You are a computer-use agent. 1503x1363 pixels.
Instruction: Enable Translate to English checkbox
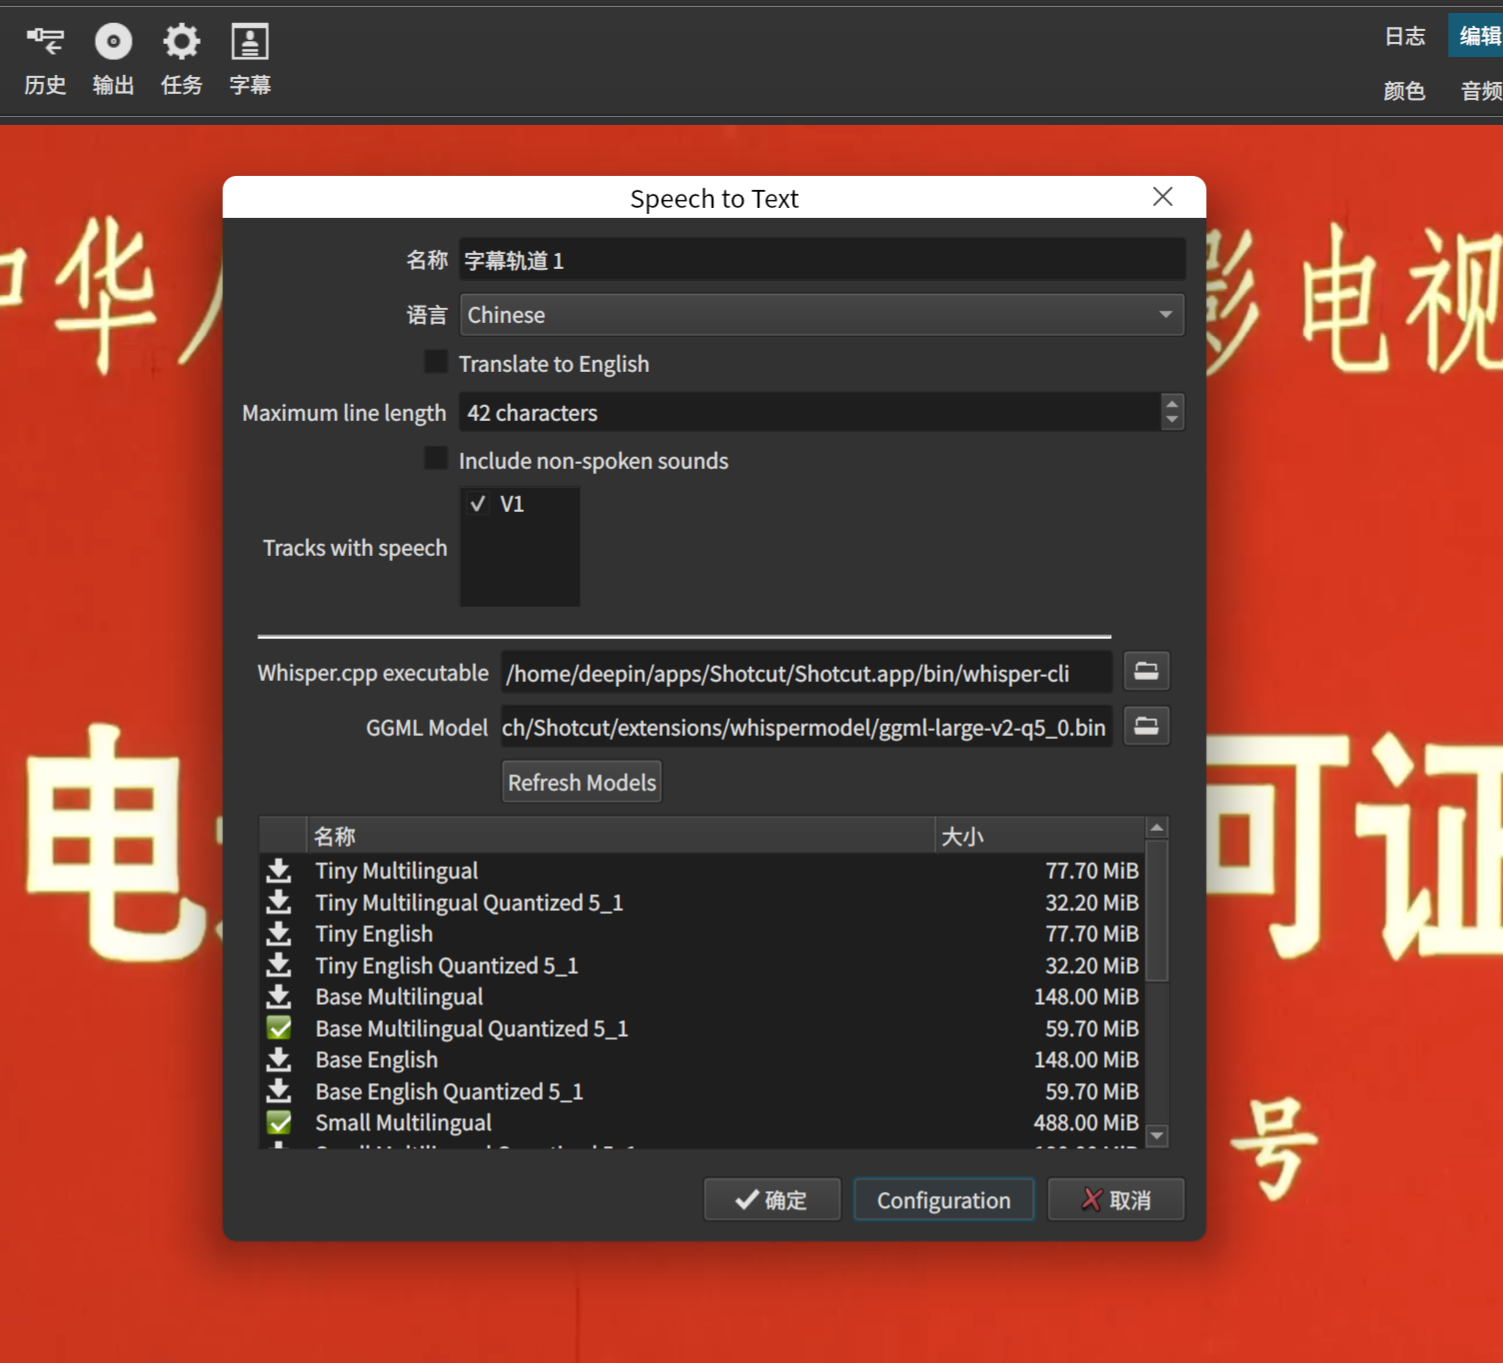pyautogui.click(x=436, y=362)
